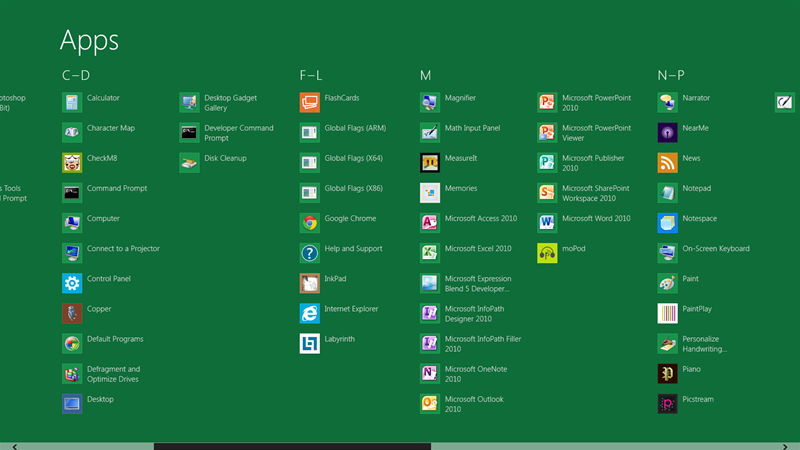Click the M group header

(x=426, y=76)
